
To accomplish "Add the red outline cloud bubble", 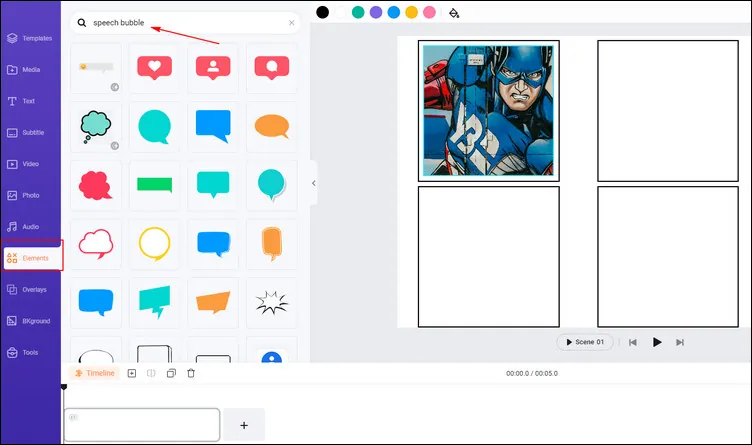I will [96, 244].
